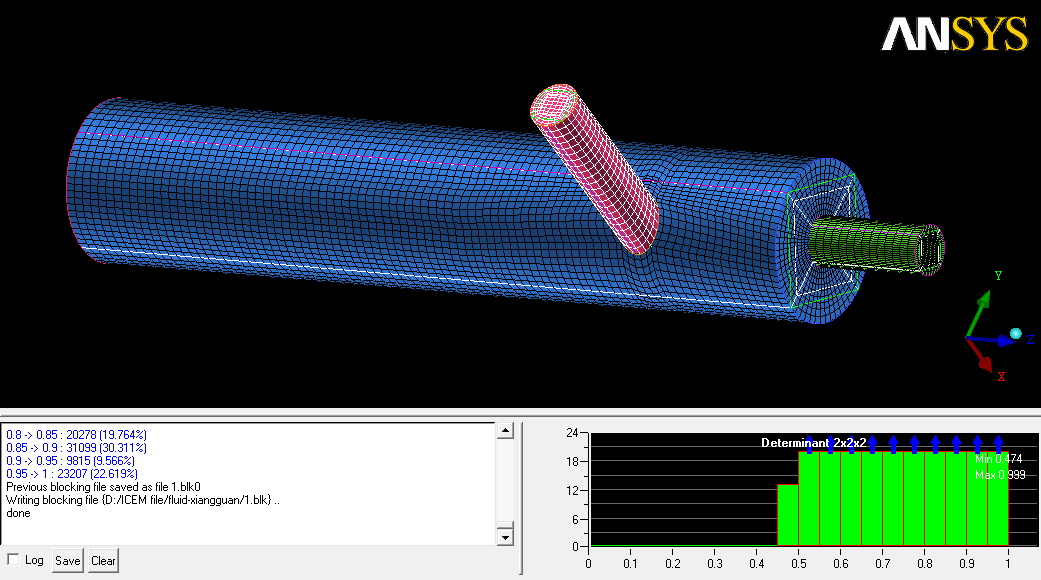1041x580 pixels.
Task: Click the Save button in message panel
Action: [x=68, y=561]
